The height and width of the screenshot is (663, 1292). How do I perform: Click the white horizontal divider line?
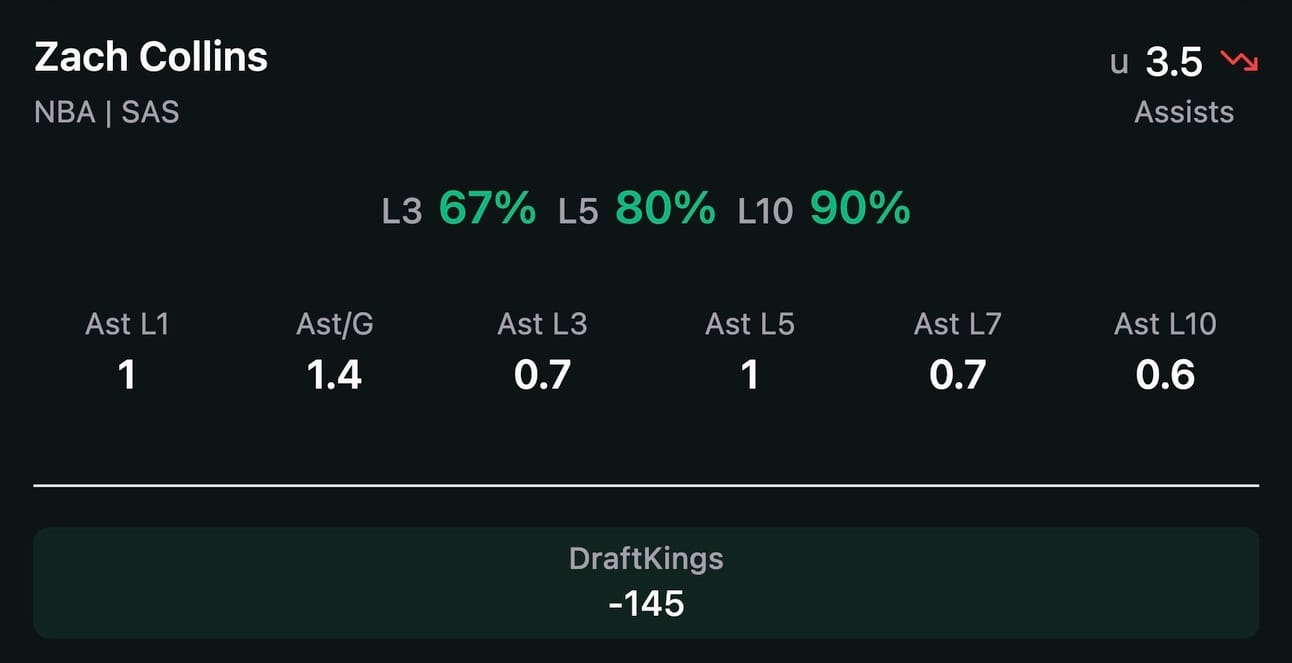646,485
